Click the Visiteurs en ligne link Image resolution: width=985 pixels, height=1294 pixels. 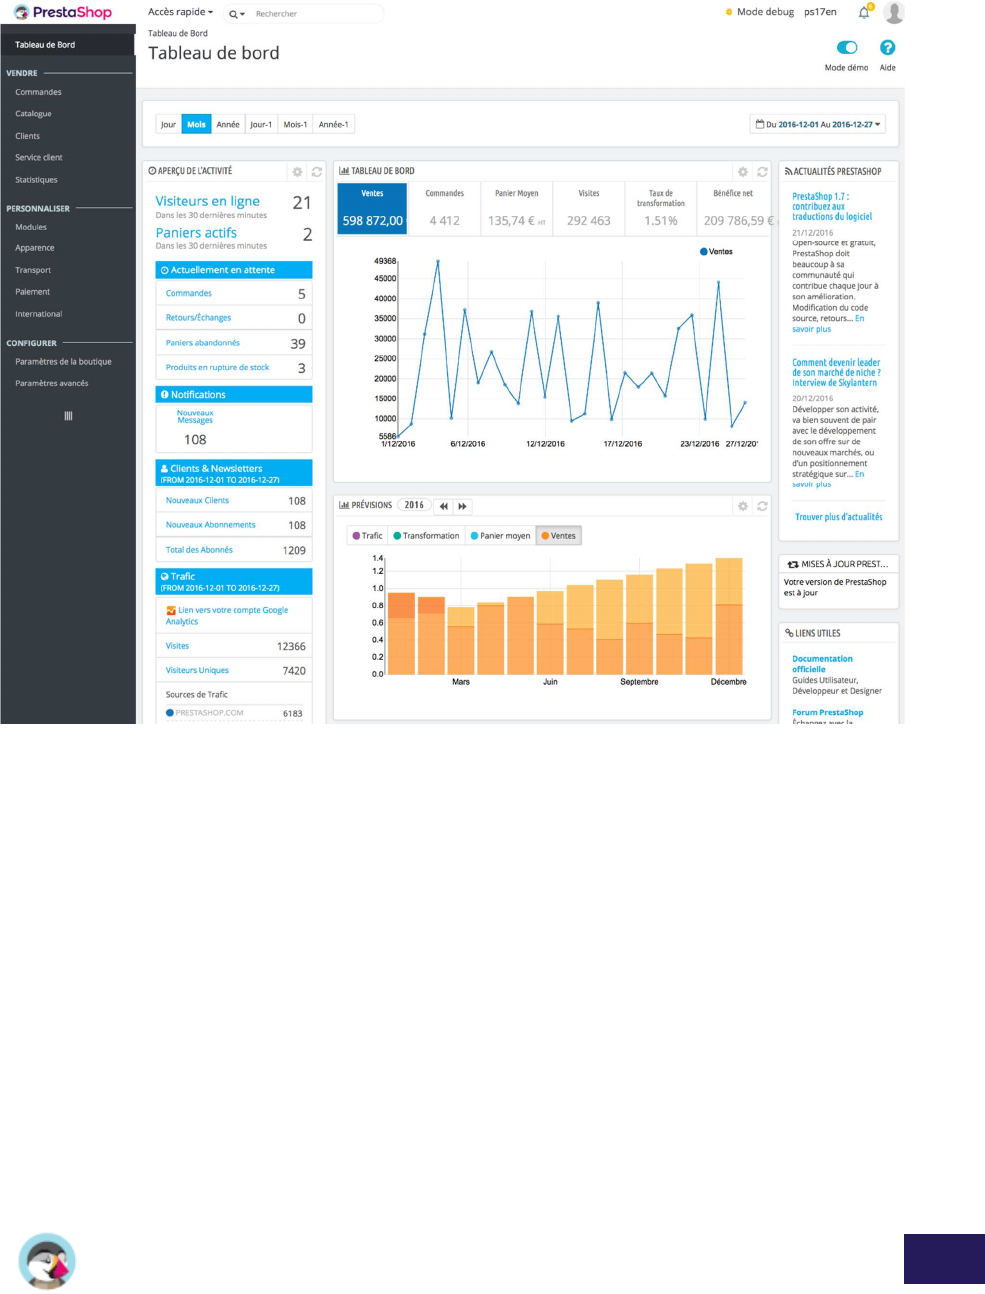(207, 201)
